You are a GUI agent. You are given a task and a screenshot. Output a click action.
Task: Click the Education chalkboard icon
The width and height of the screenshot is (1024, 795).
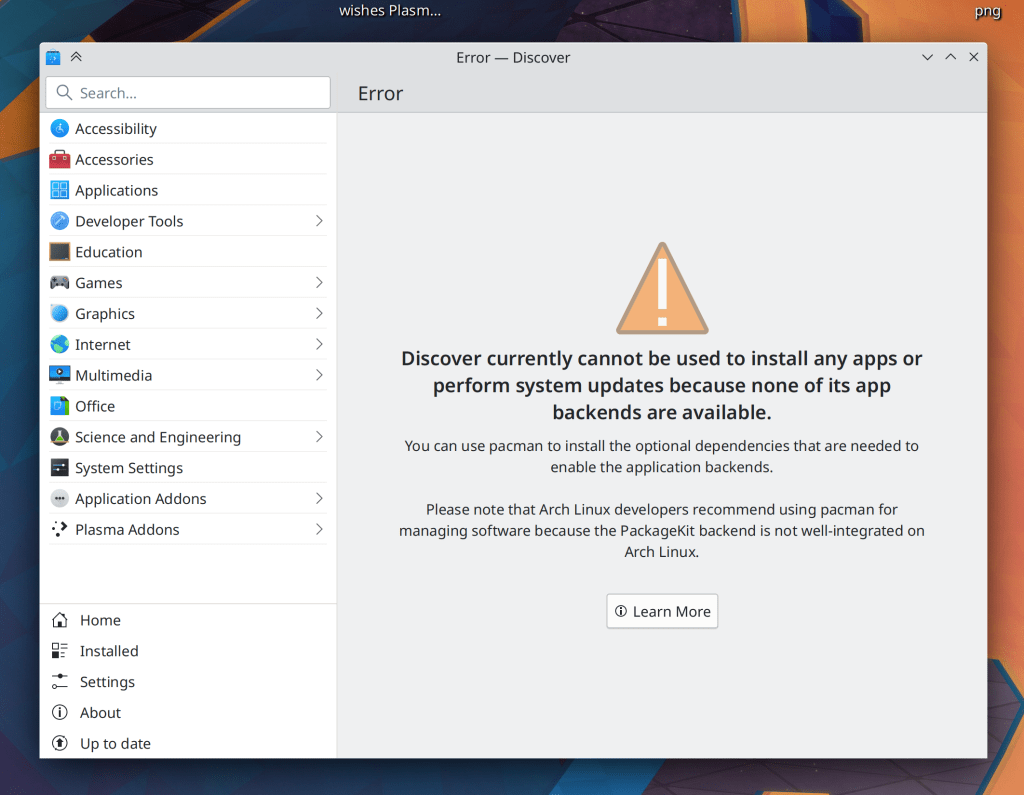coord(60,252)
